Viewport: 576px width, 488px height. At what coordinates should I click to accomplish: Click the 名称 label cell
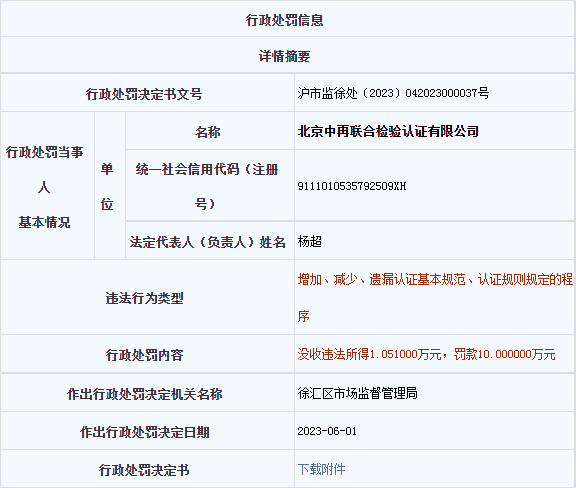tap(210, 131)
